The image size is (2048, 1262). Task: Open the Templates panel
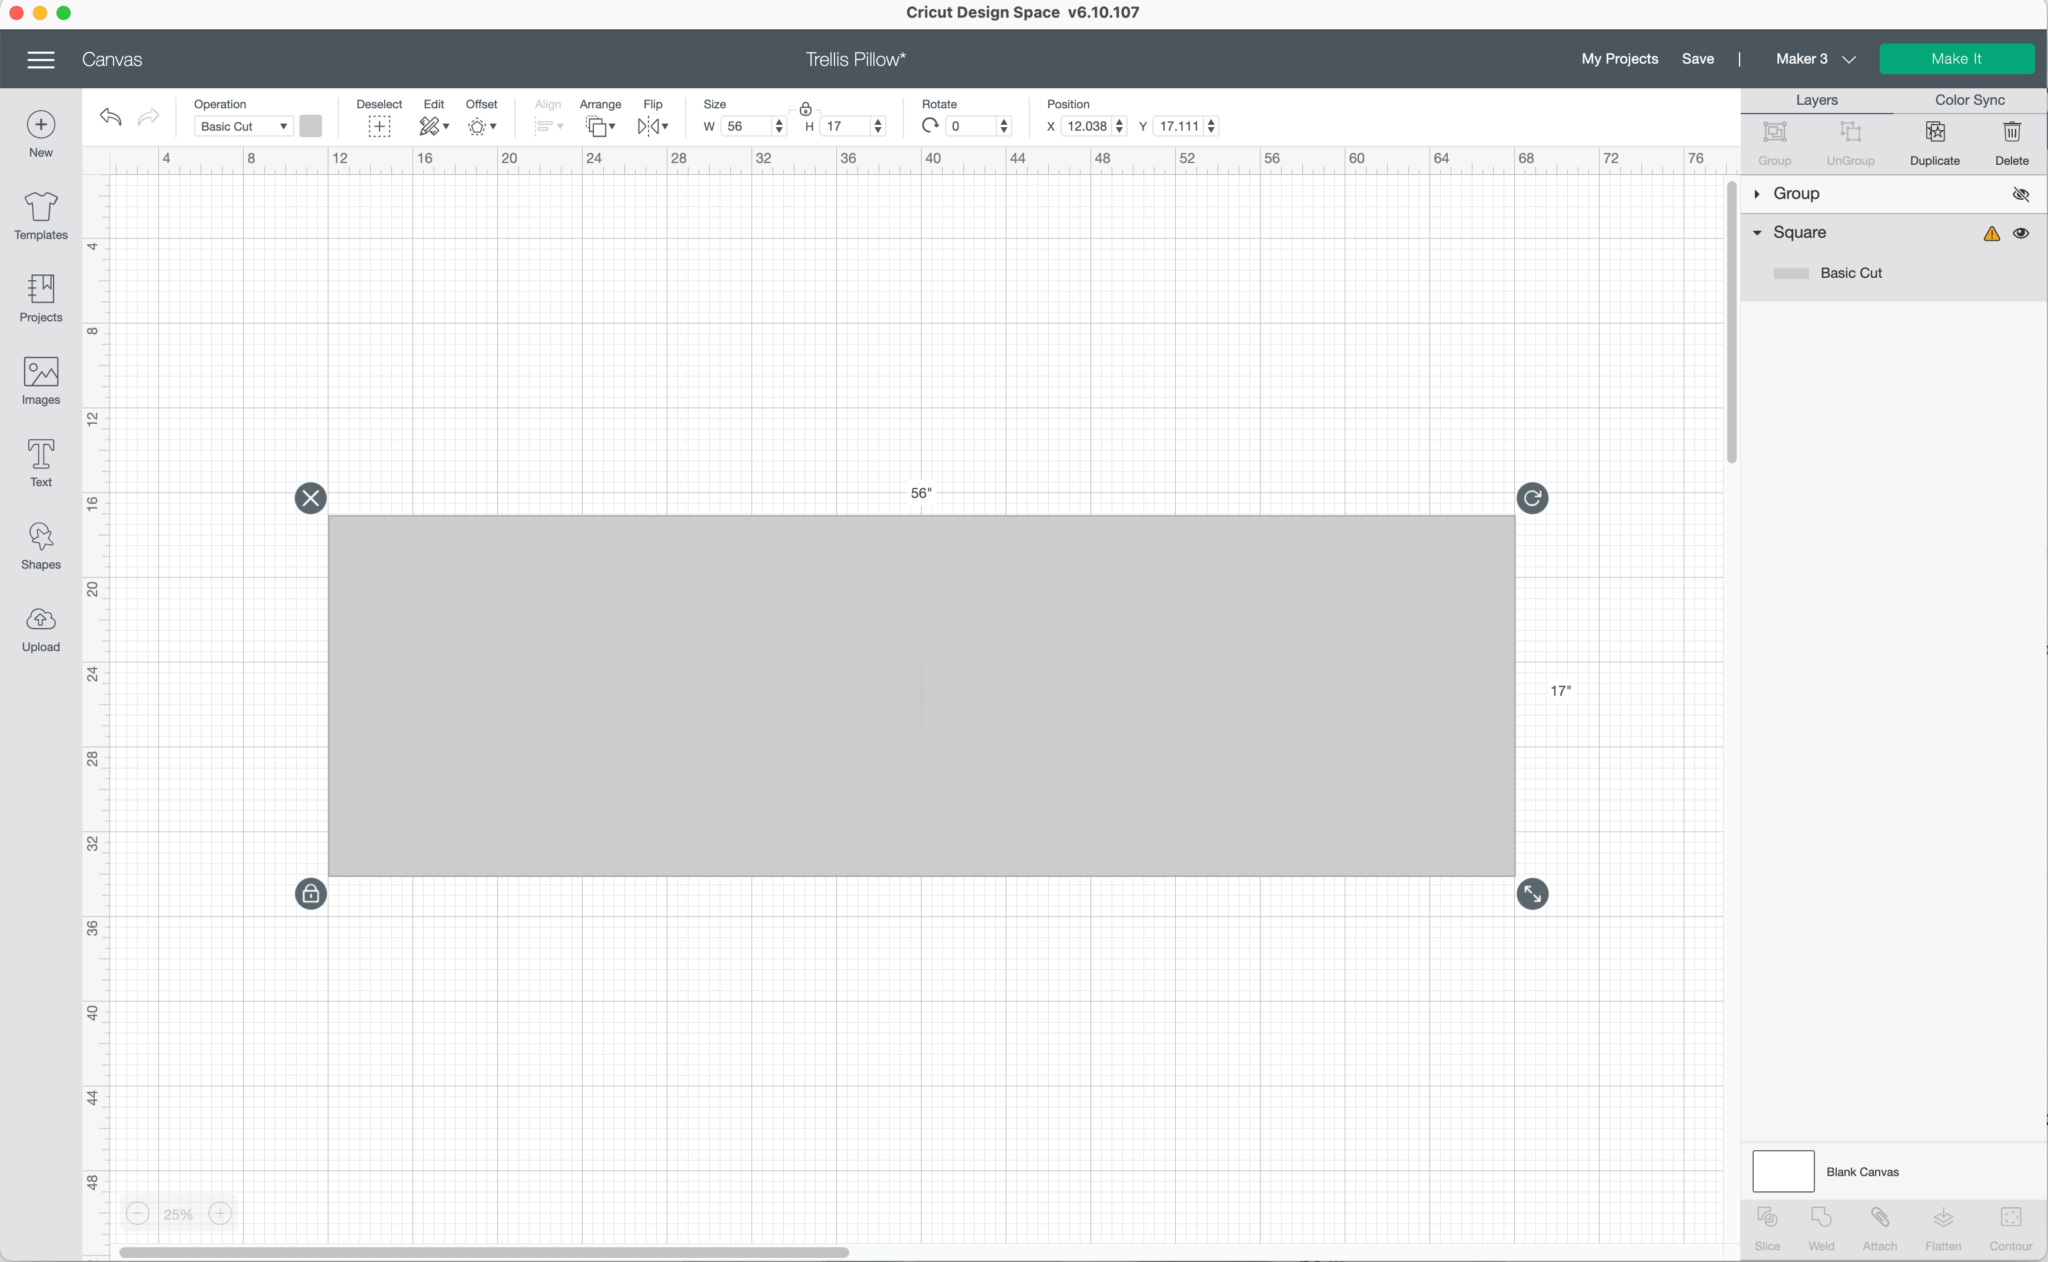click(41, 215)
